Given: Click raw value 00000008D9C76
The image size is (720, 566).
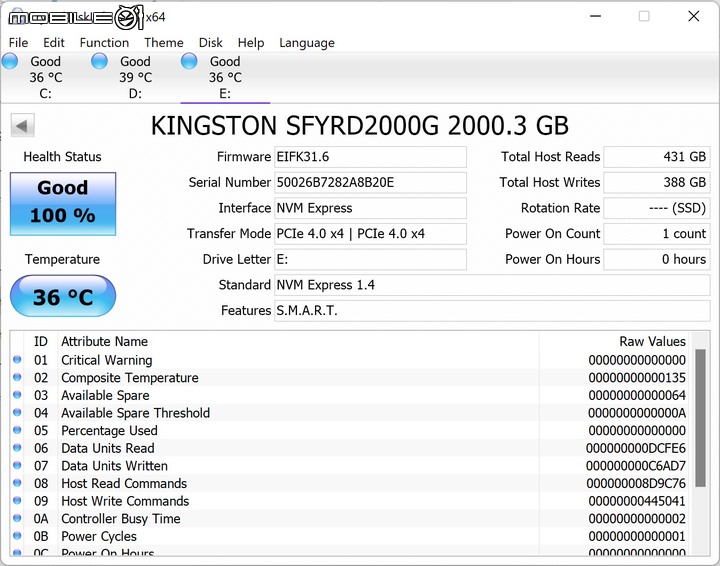Looking at the screenshot, I should point(636,483).
